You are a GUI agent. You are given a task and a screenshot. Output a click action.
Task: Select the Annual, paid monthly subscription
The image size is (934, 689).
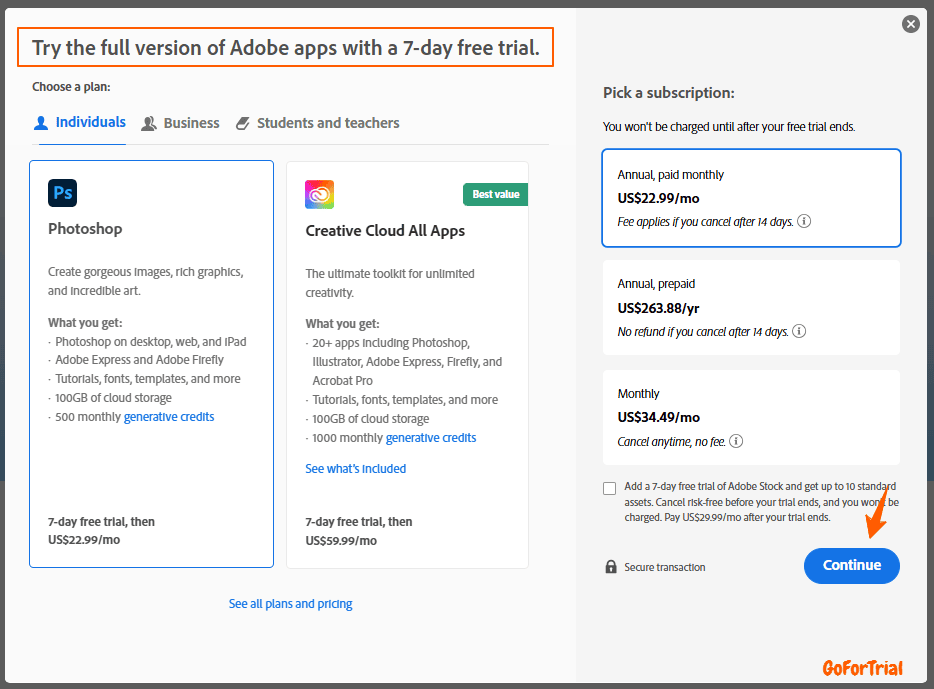click(751, 198)
